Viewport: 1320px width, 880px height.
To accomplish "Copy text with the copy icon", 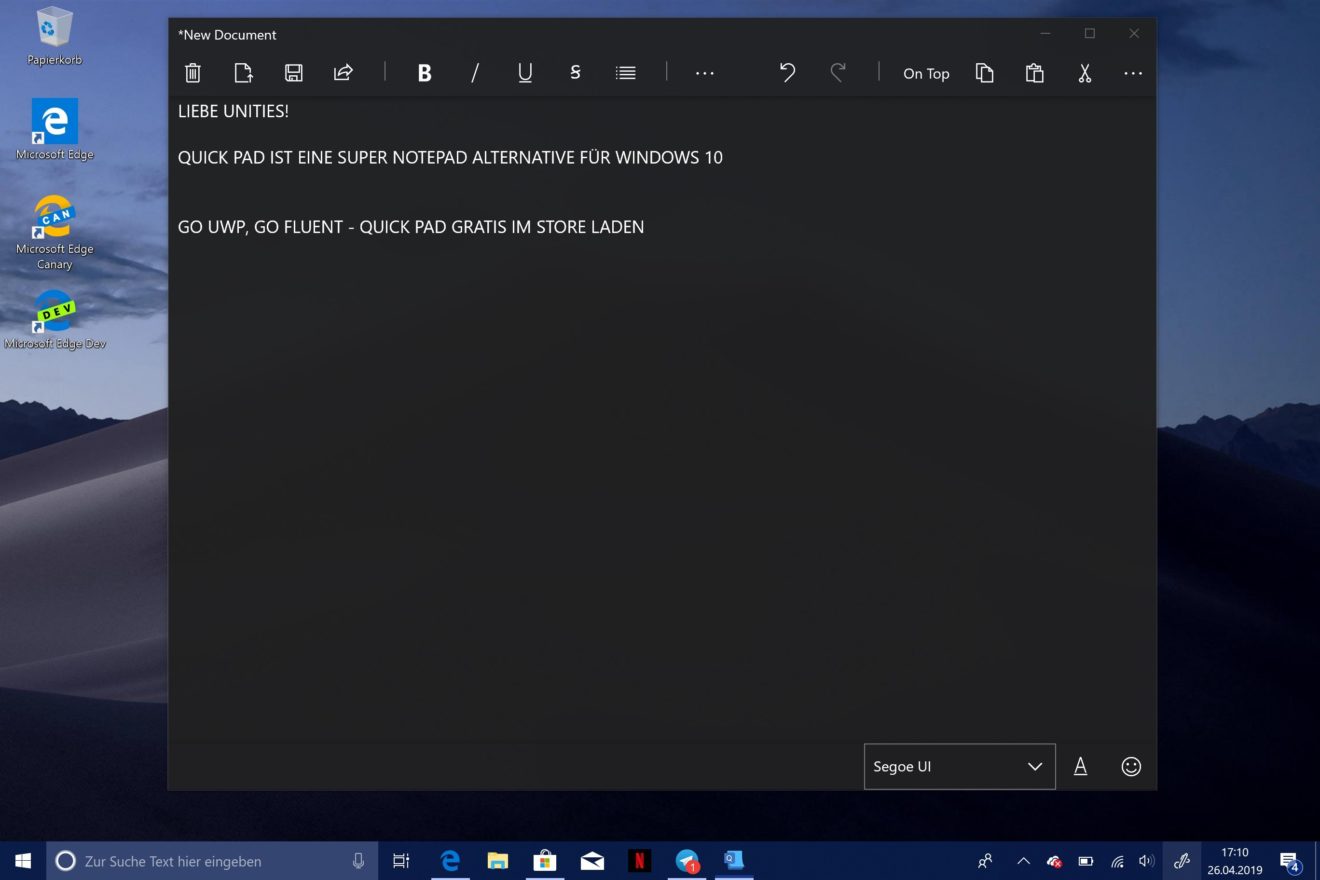I will 985,73.
